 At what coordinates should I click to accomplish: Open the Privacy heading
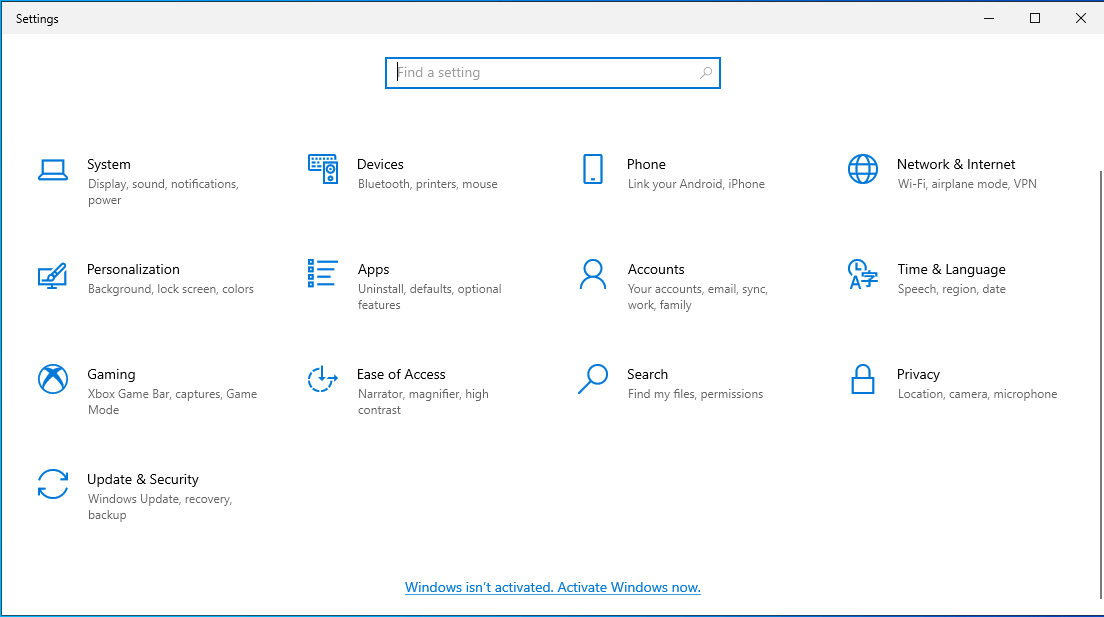pos(918,374)
